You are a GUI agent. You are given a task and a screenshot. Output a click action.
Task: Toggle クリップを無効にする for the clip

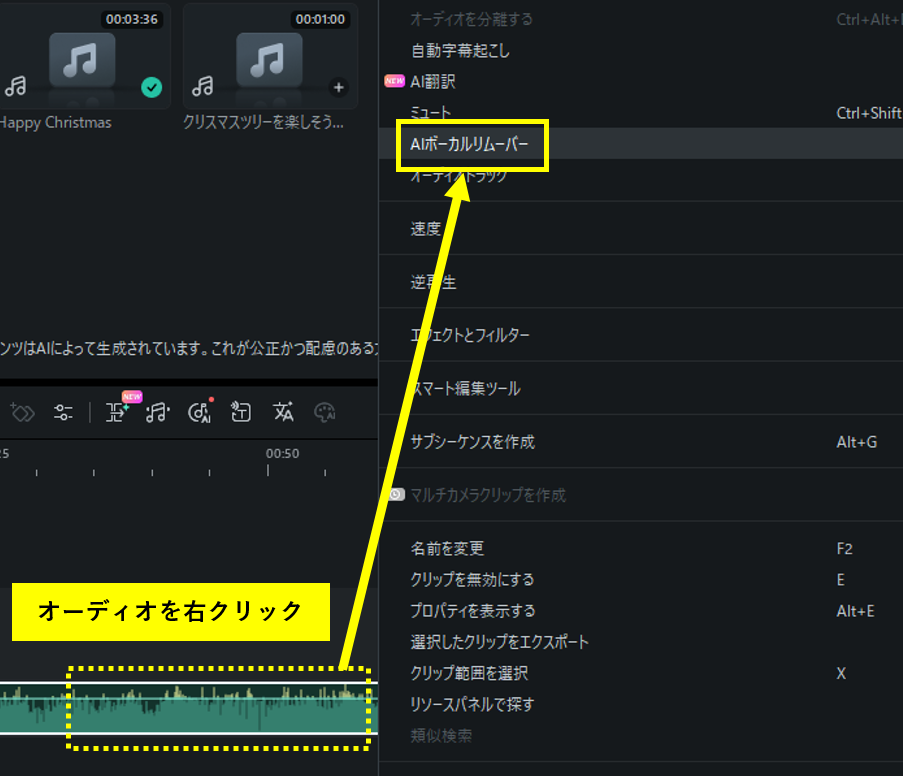472,579
